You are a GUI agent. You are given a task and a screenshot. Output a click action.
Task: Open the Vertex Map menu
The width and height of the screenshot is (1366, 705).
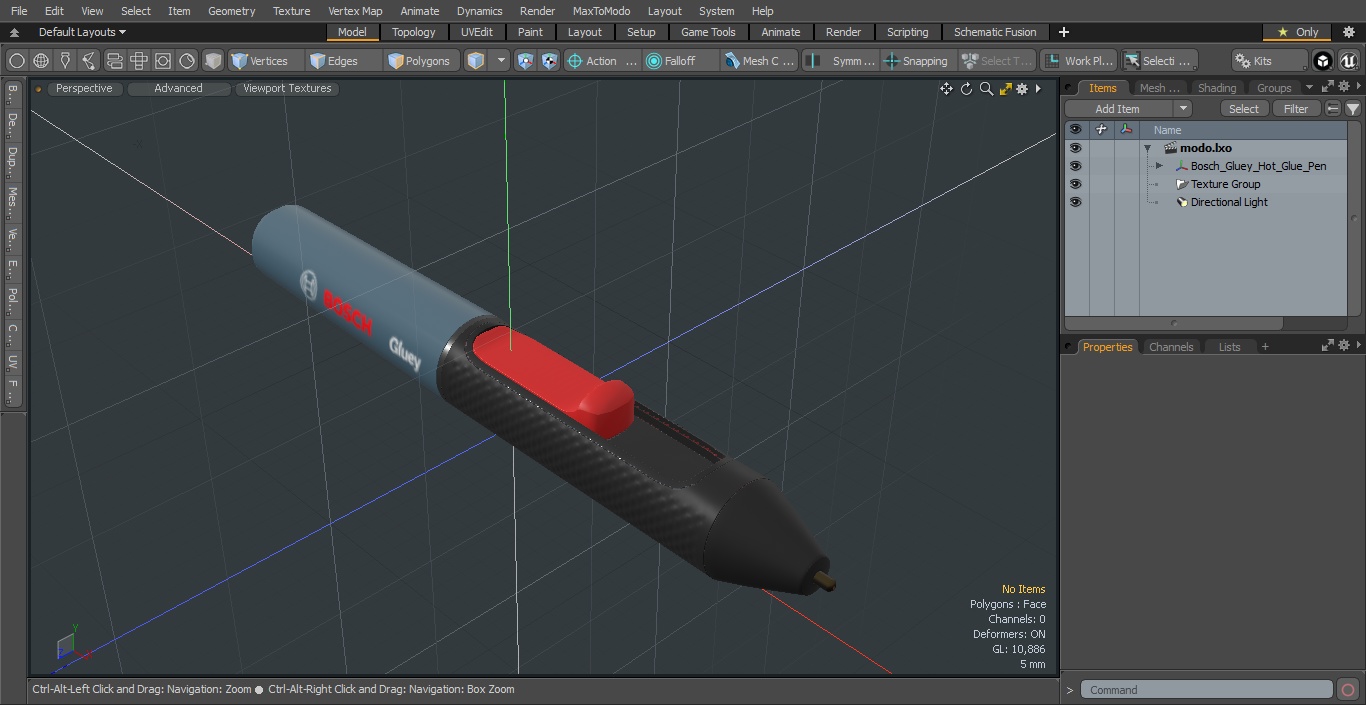(x=355, y=11)
